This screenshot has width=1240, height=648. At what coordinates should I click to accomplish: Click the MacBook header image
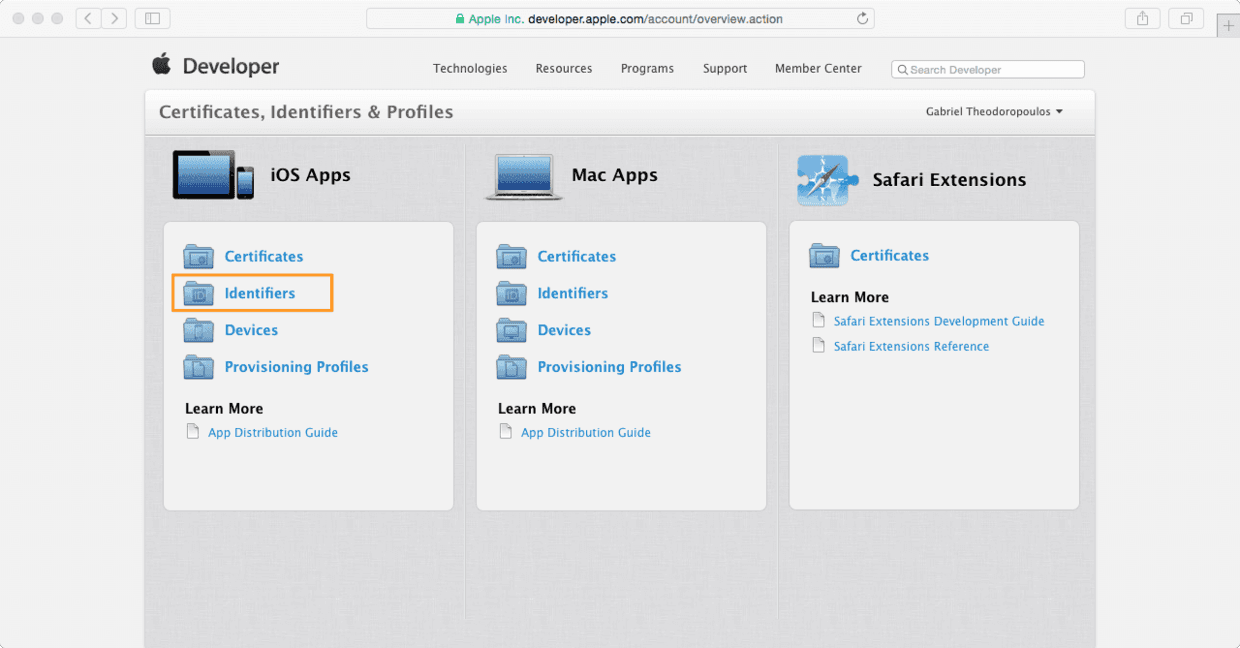(x=524, y=177)
